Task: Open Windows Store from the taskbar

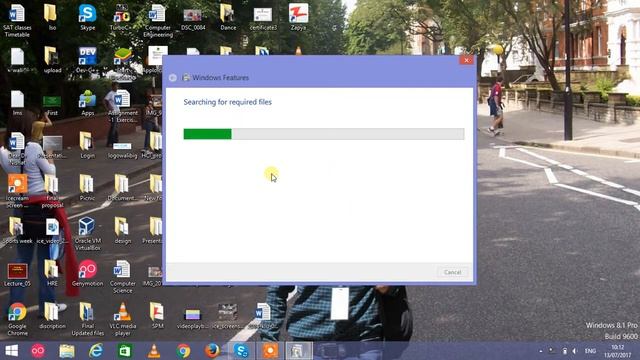Action: (x=125, y=351)
